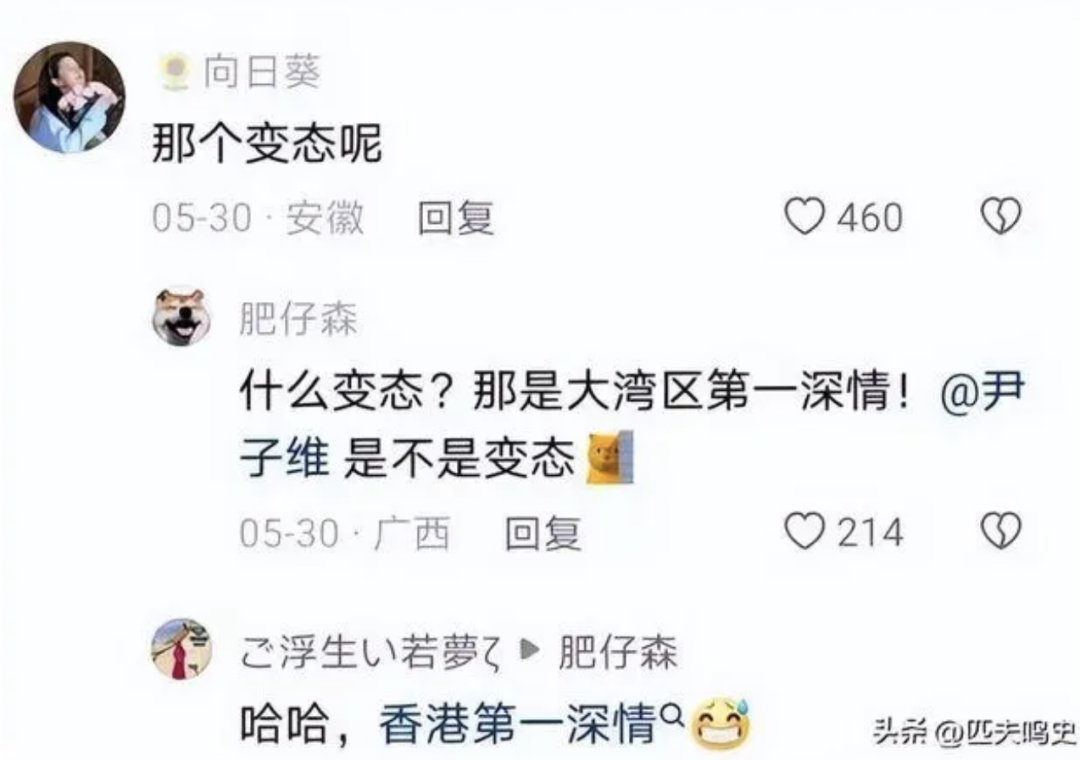The image size is (1080, 760).
Task: Tap the cat peeking emoji sticker
Action: pos(610,458)
